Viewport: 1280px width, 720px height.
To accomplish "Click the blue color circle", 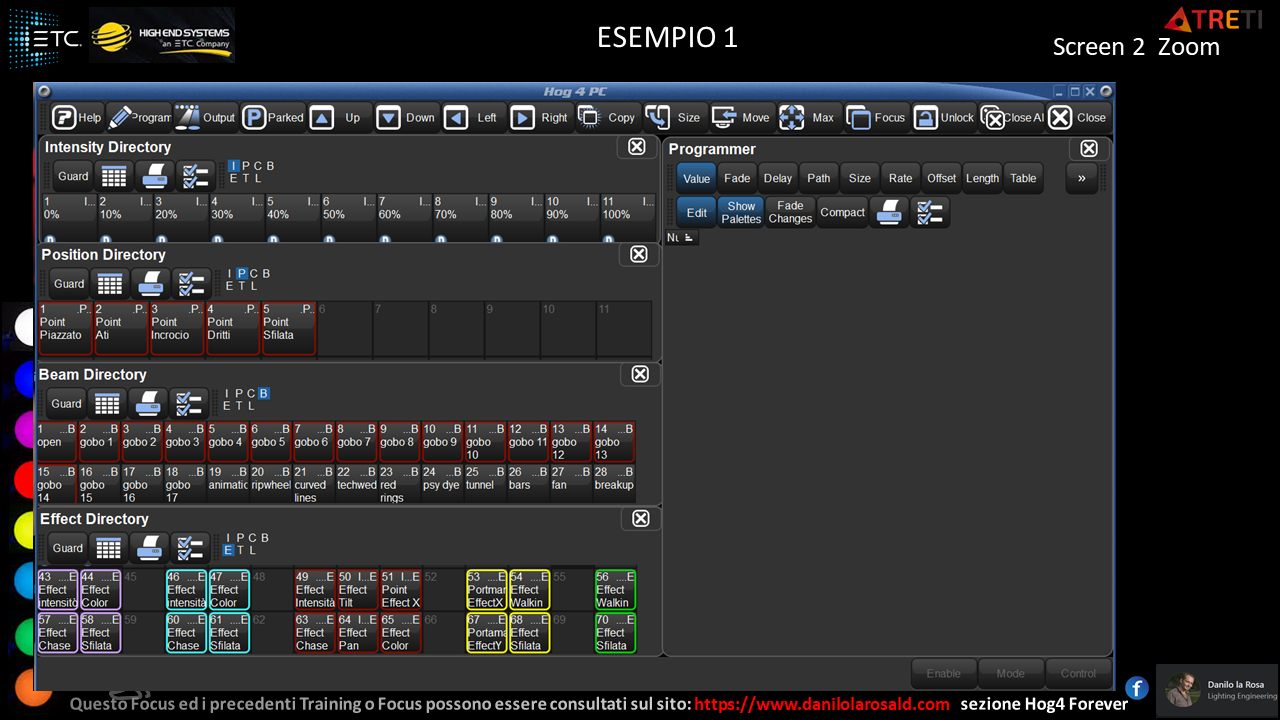I will tap(24, 378).
